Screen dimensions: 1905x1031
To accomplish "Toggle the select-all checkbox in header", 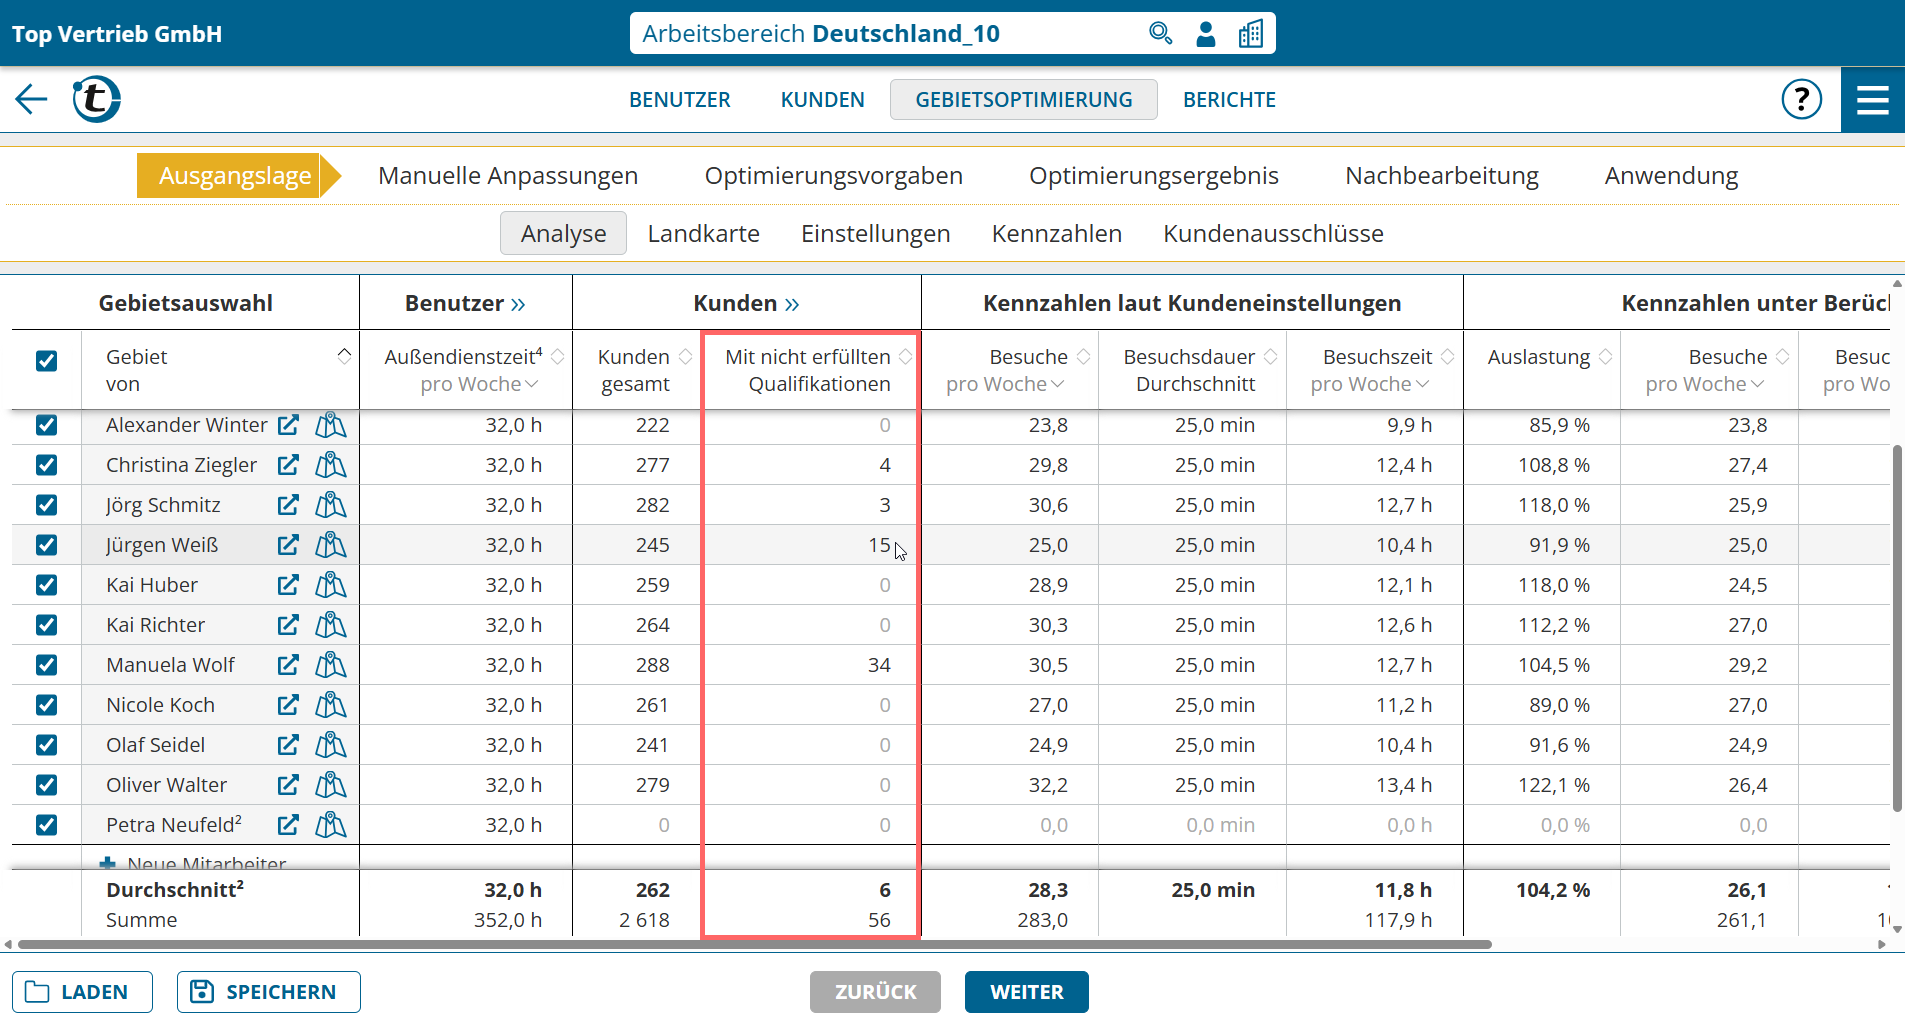I will click(x=46, y=361).
